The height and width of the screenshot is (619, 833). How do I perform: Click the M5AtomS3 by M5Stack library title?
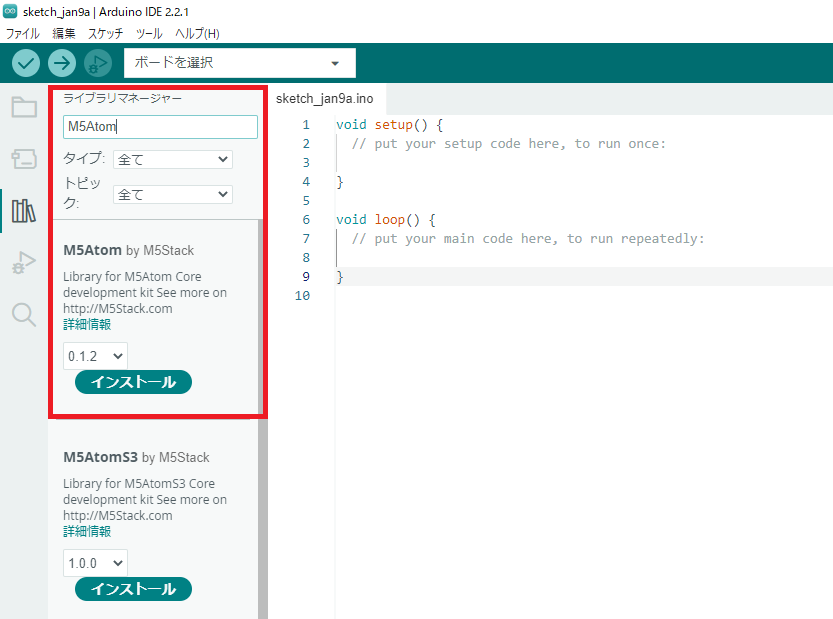click(136, 457)
